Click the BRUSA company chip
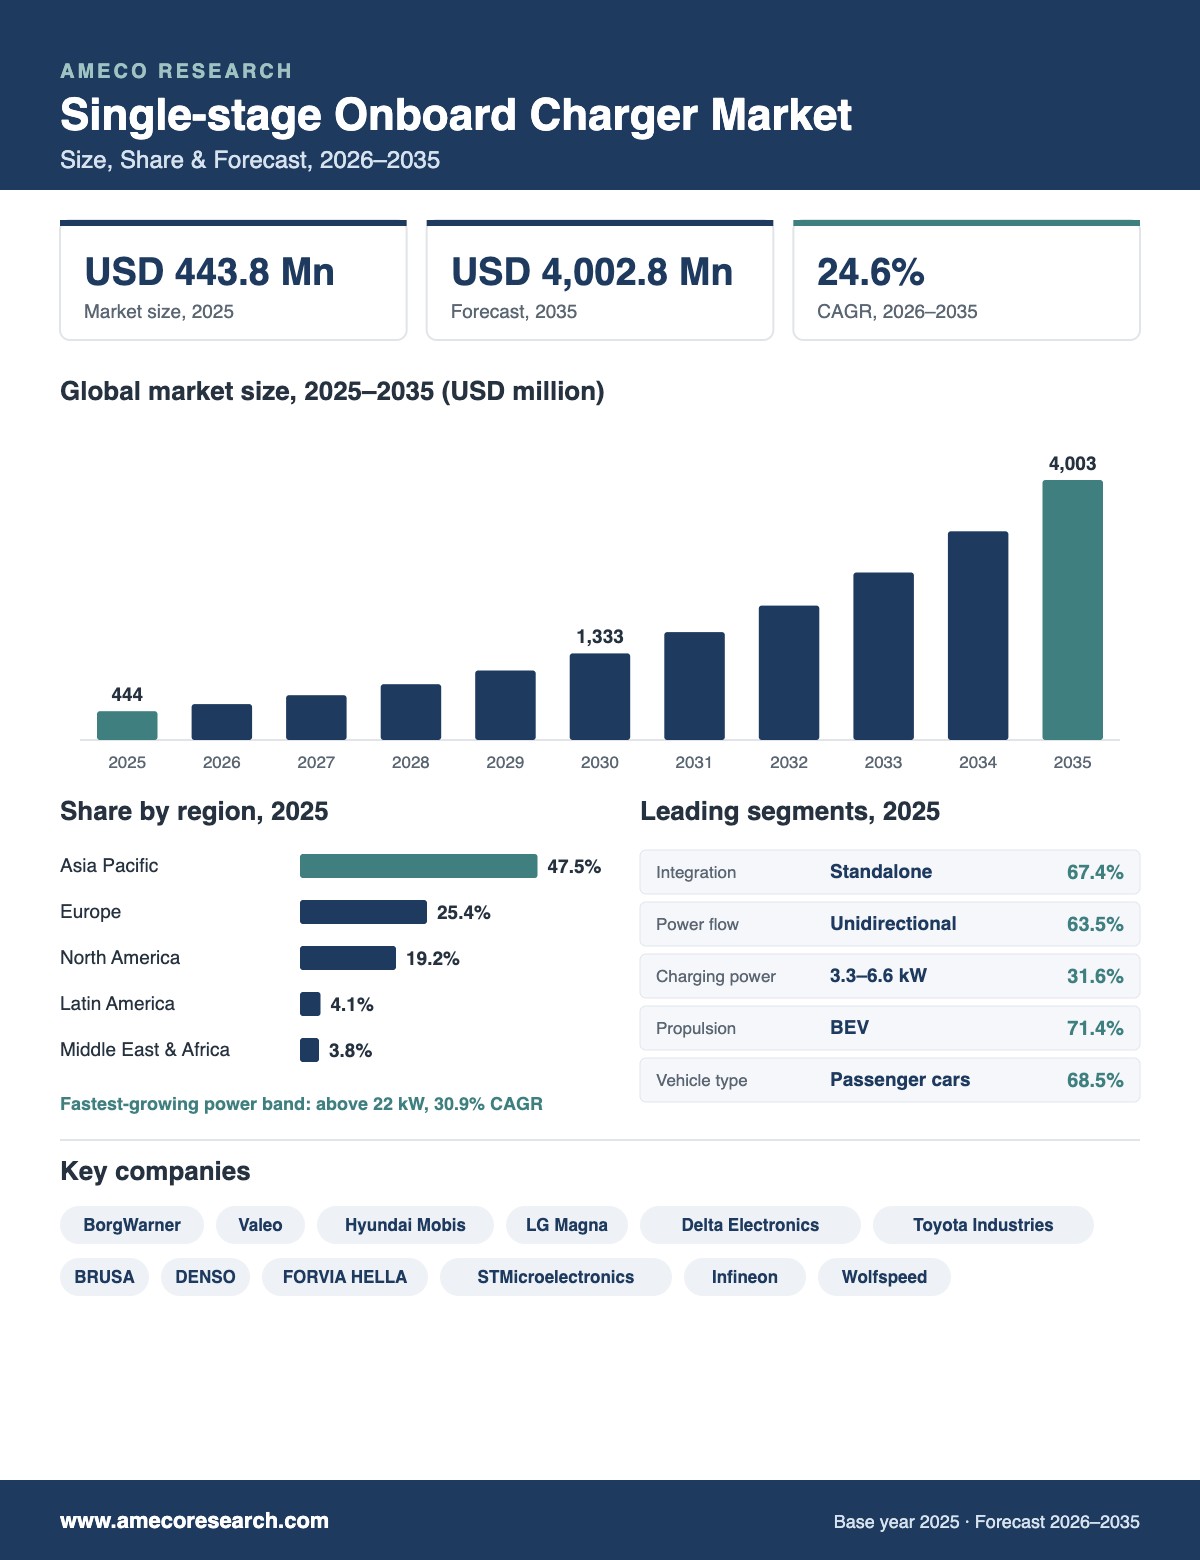Screen dimensions: 1200x1560 pos(104,1277)
